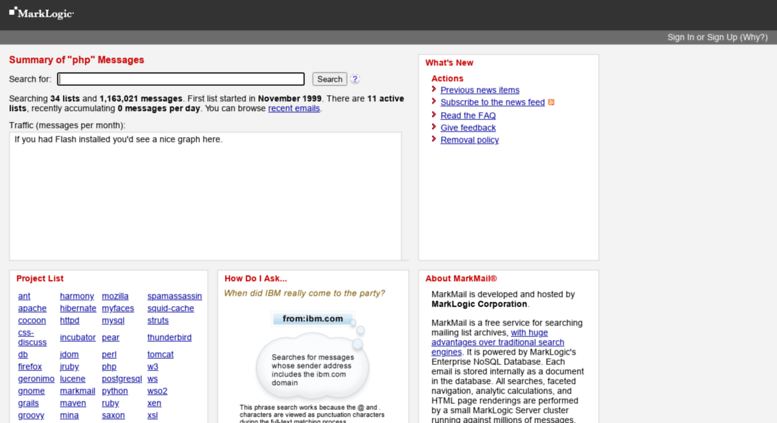Open the grails project link

pos(28,403)
